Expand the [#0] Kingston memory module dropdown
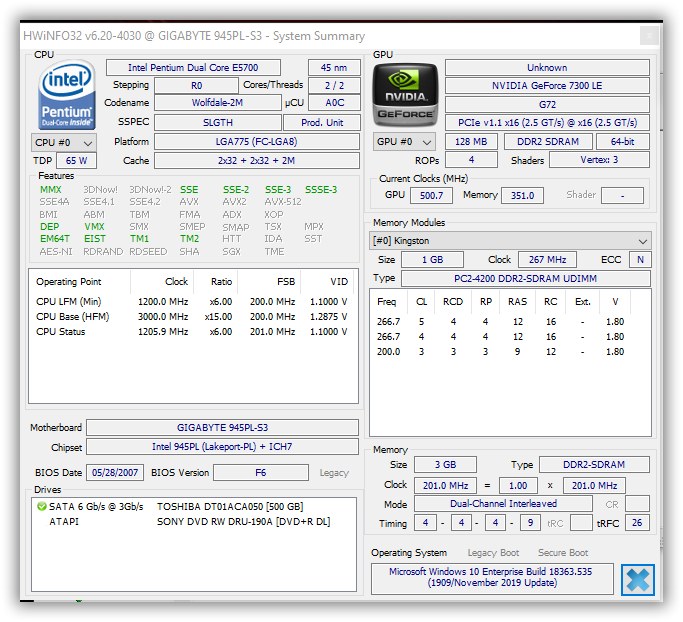 510,241
